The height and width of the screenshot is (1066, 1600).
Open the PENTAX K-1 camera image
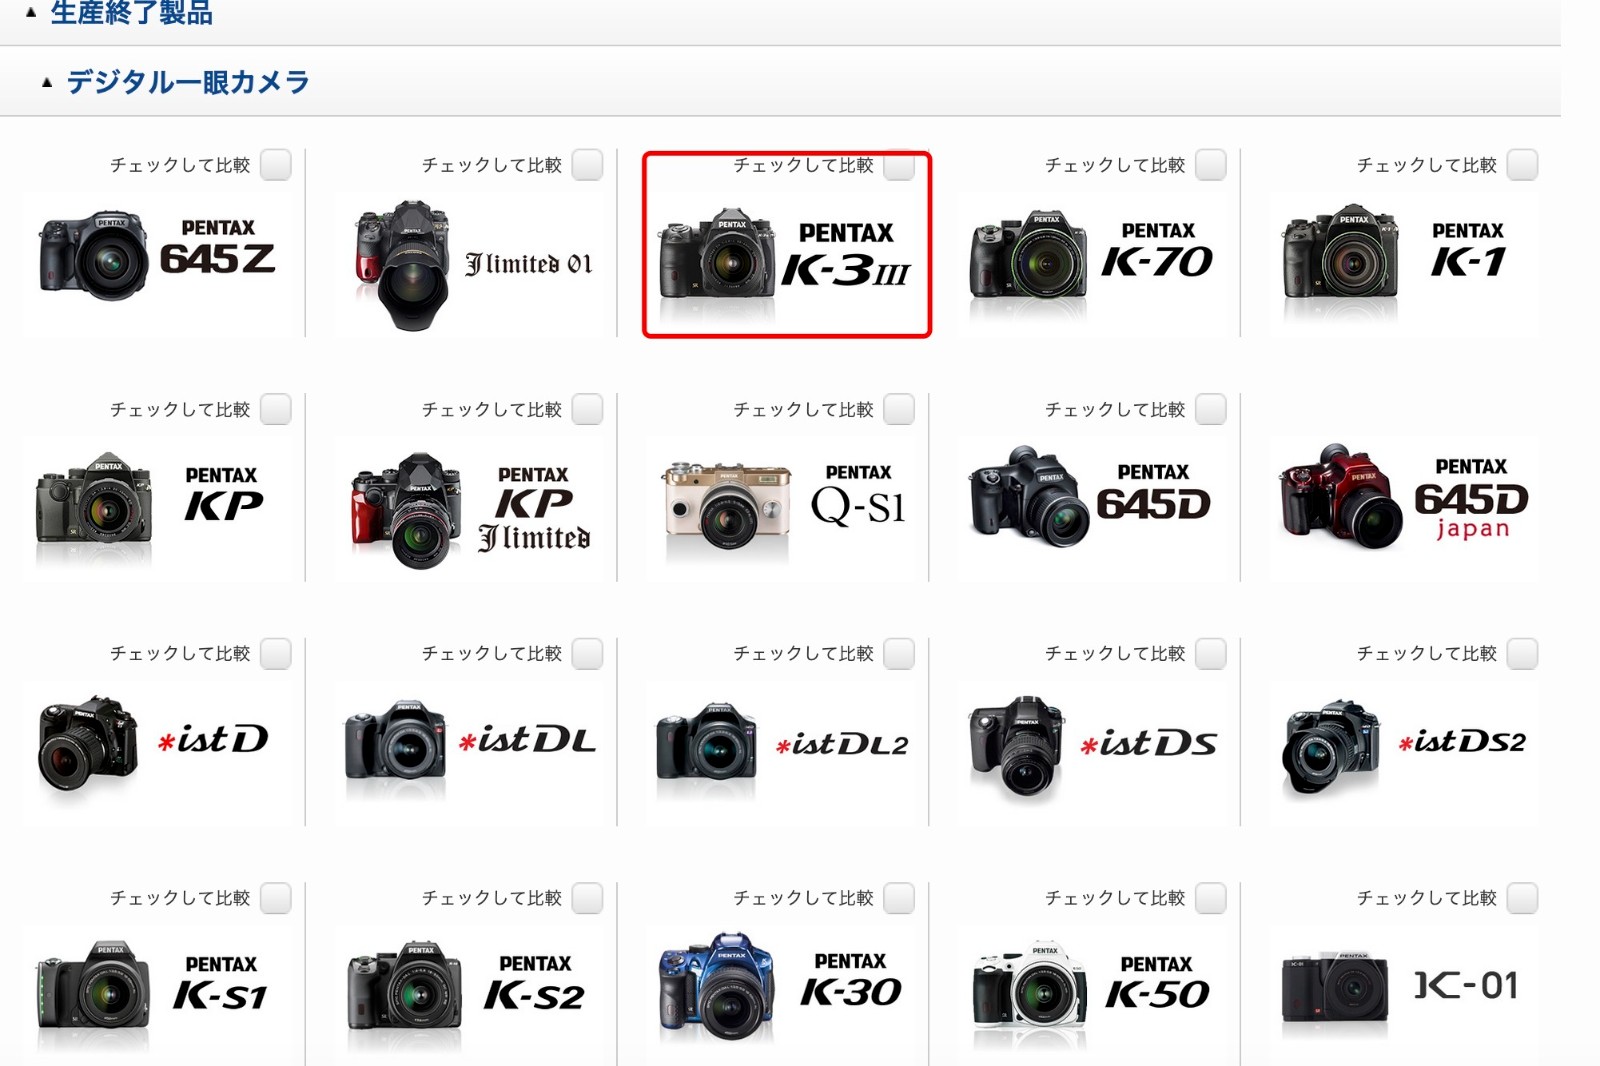pyautogui.click(x=1340, y=251)
